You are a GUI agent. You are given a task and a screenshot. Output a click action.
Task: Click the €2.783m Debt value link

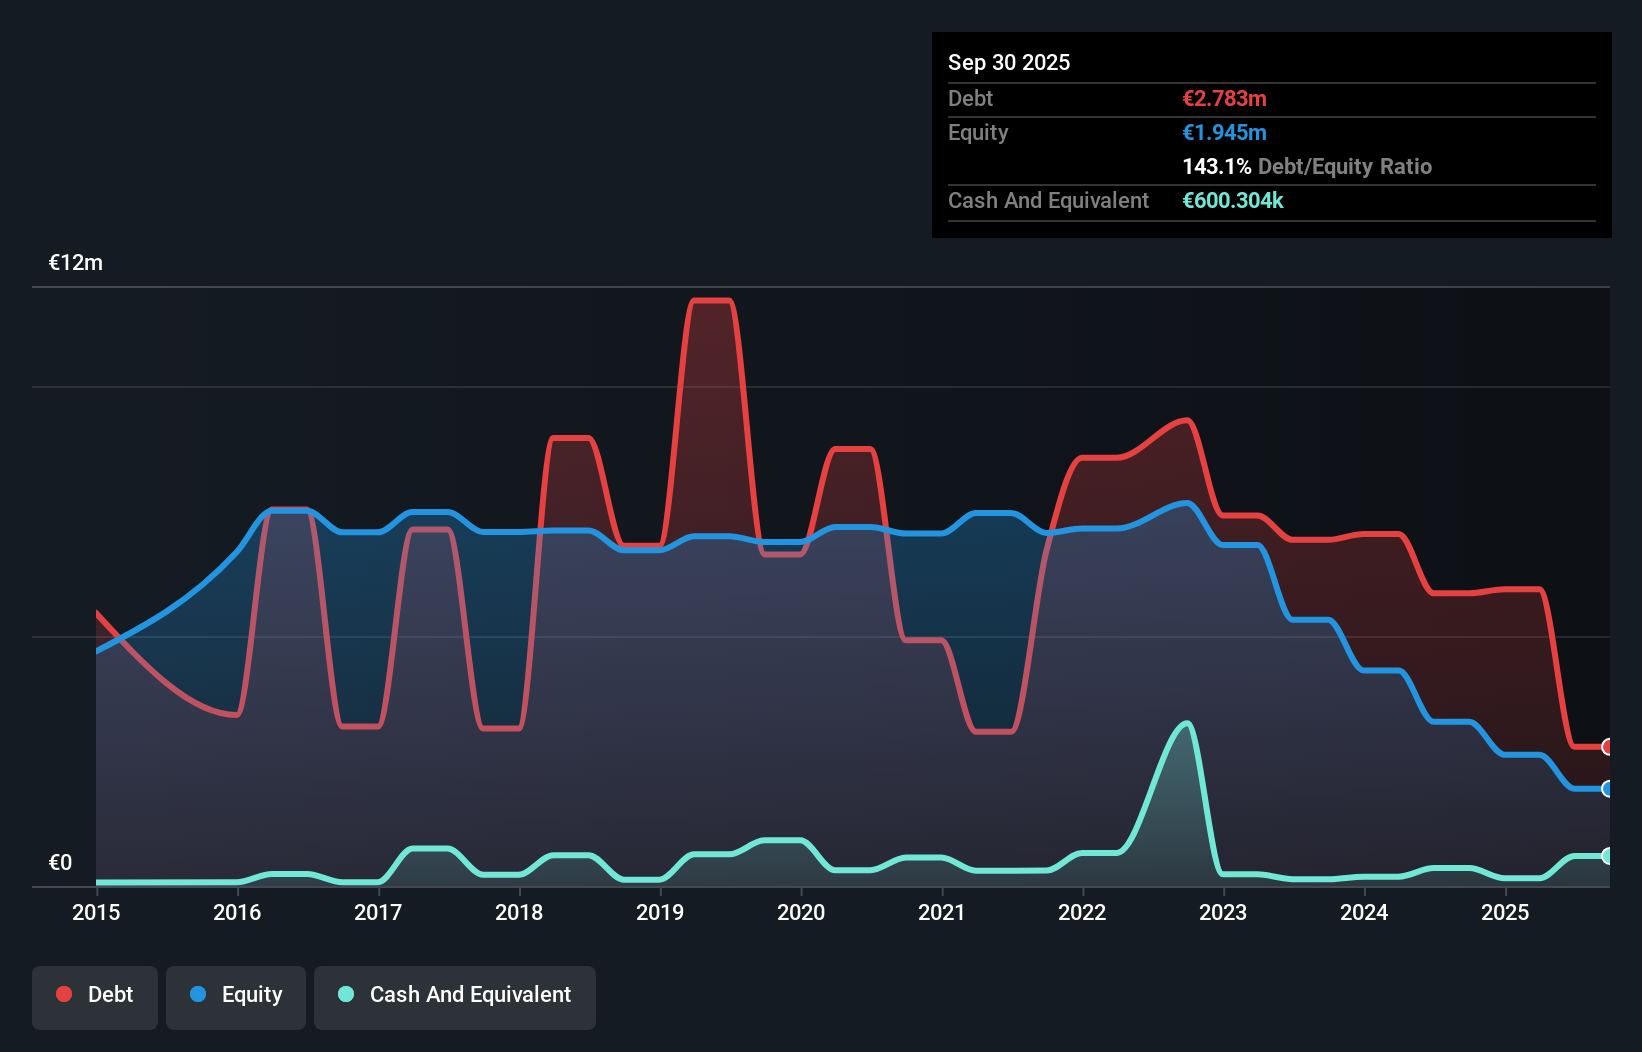1224,98
